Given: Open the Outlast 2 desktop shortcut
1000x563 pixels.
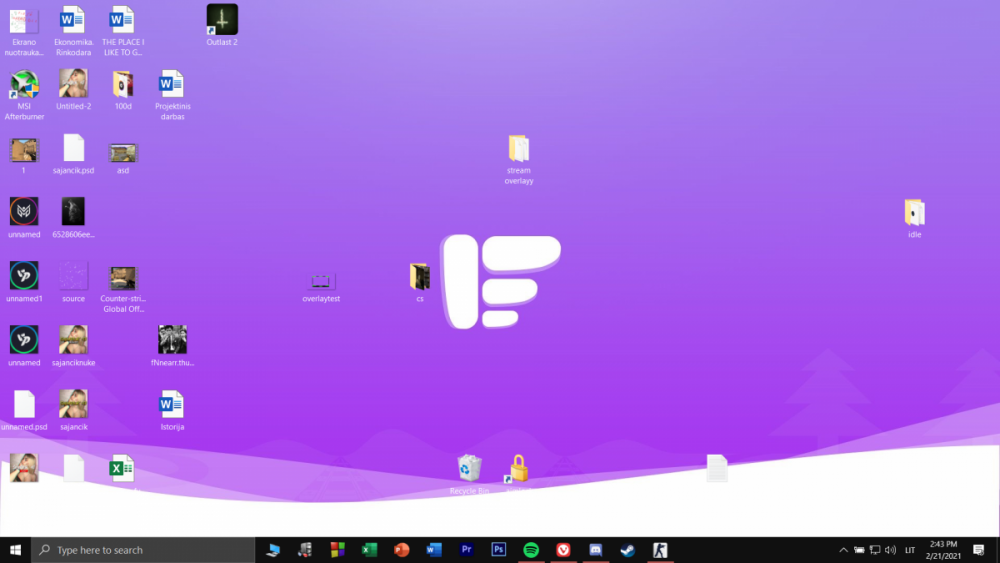Looking at the screenshot, I should point(221,20).
